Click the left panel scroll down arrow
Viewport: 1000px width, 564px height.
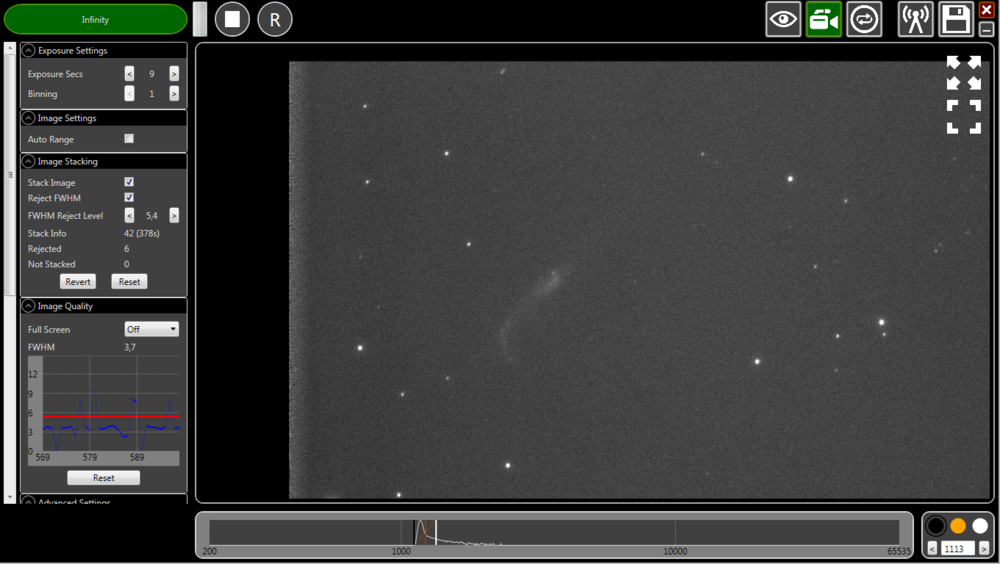[x=10, y=497]
